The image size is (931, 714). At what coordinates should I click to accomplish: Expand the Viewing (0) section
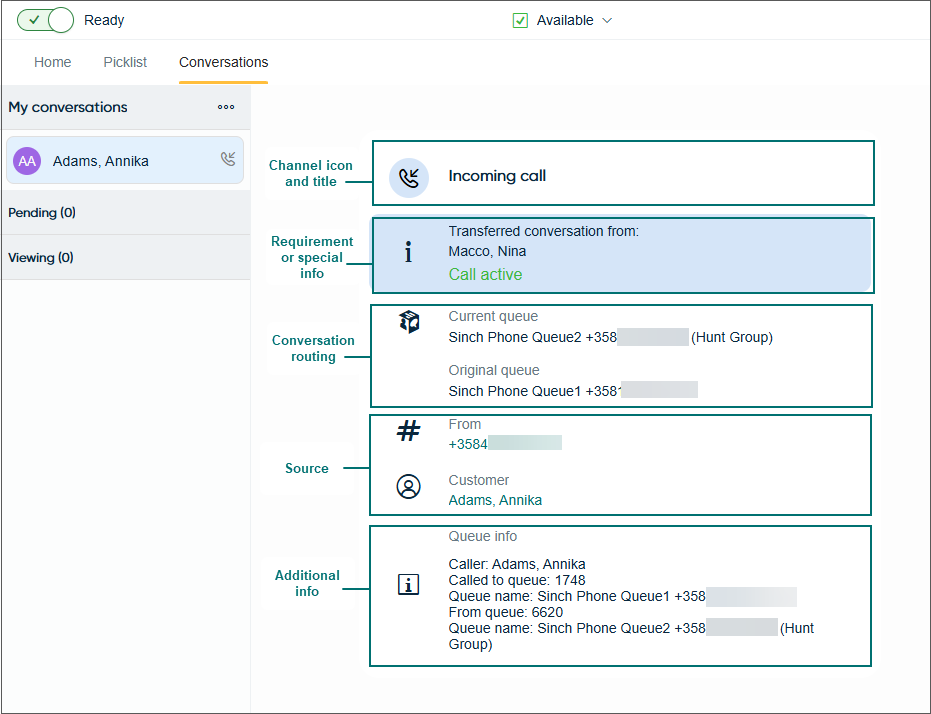[x=126, y=258]
